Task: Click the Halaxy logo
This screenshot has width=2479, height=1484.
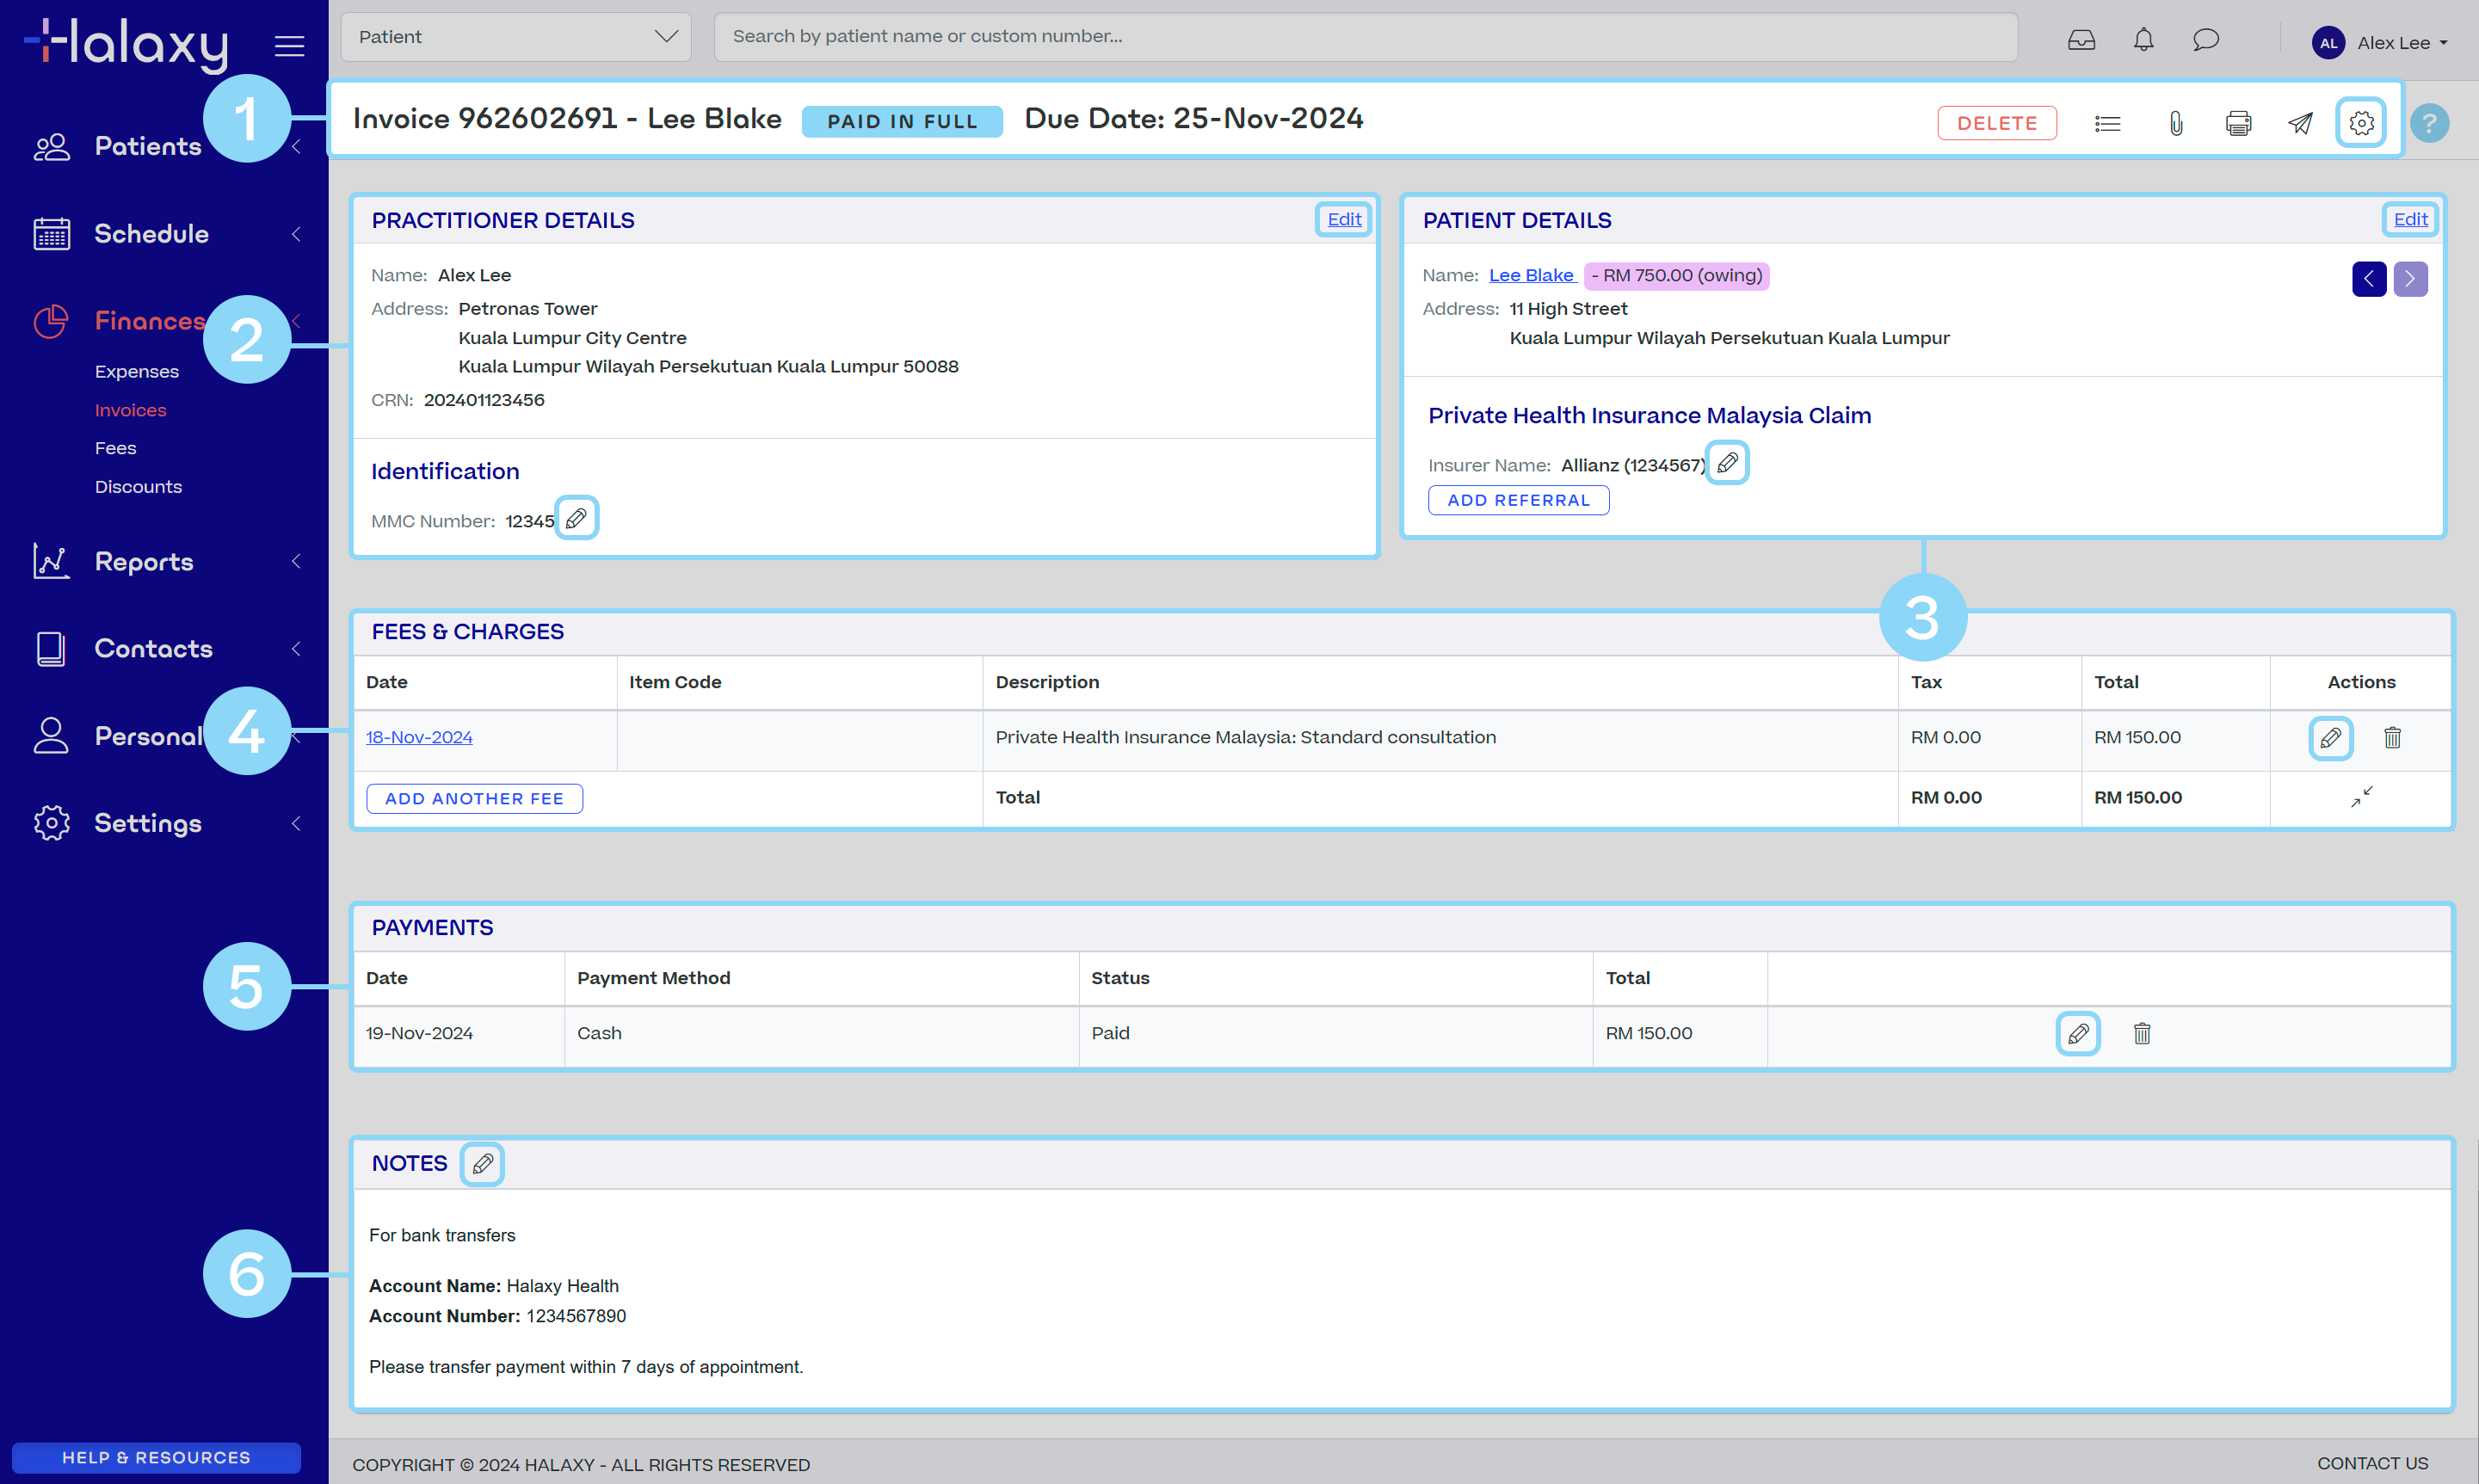Action: (x=126, y=44)
